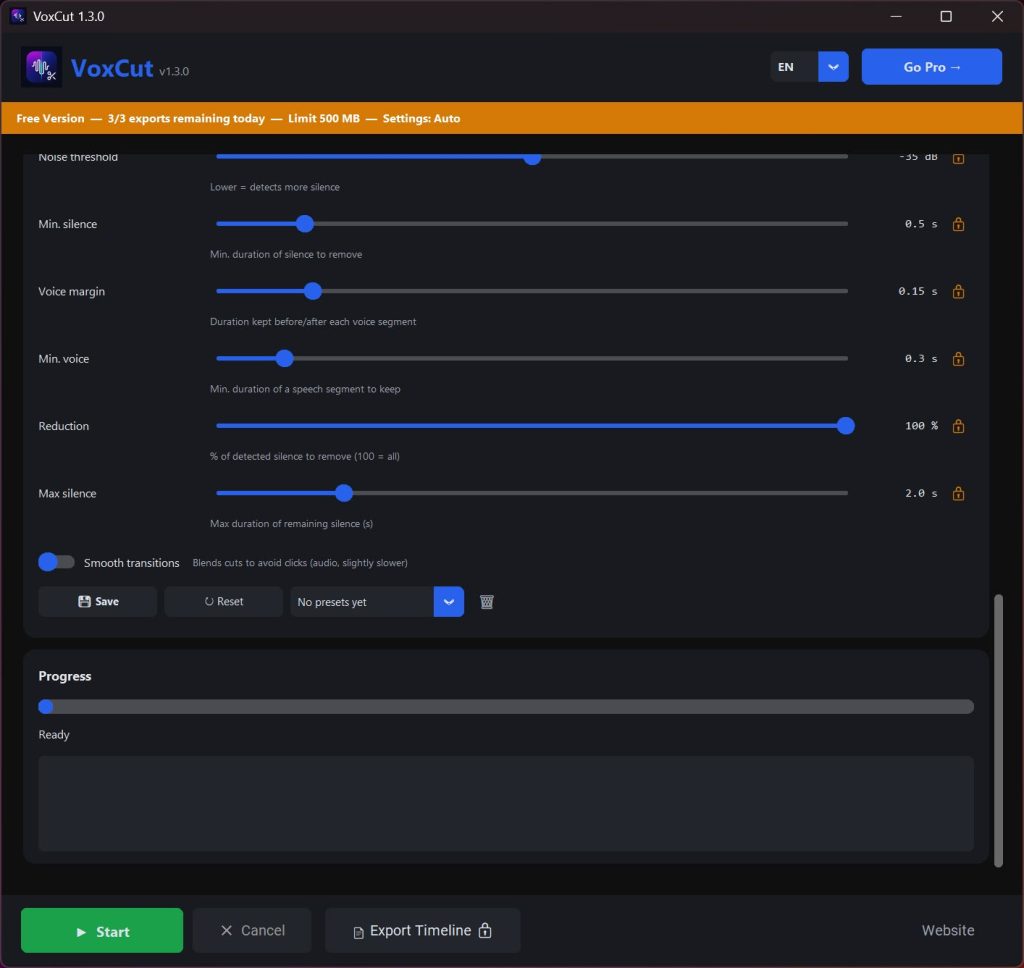1024x968 pixels.
Task: Click 'Lower = detects more silence' hint
Action: pyautogui.click(x=274, y=187)
